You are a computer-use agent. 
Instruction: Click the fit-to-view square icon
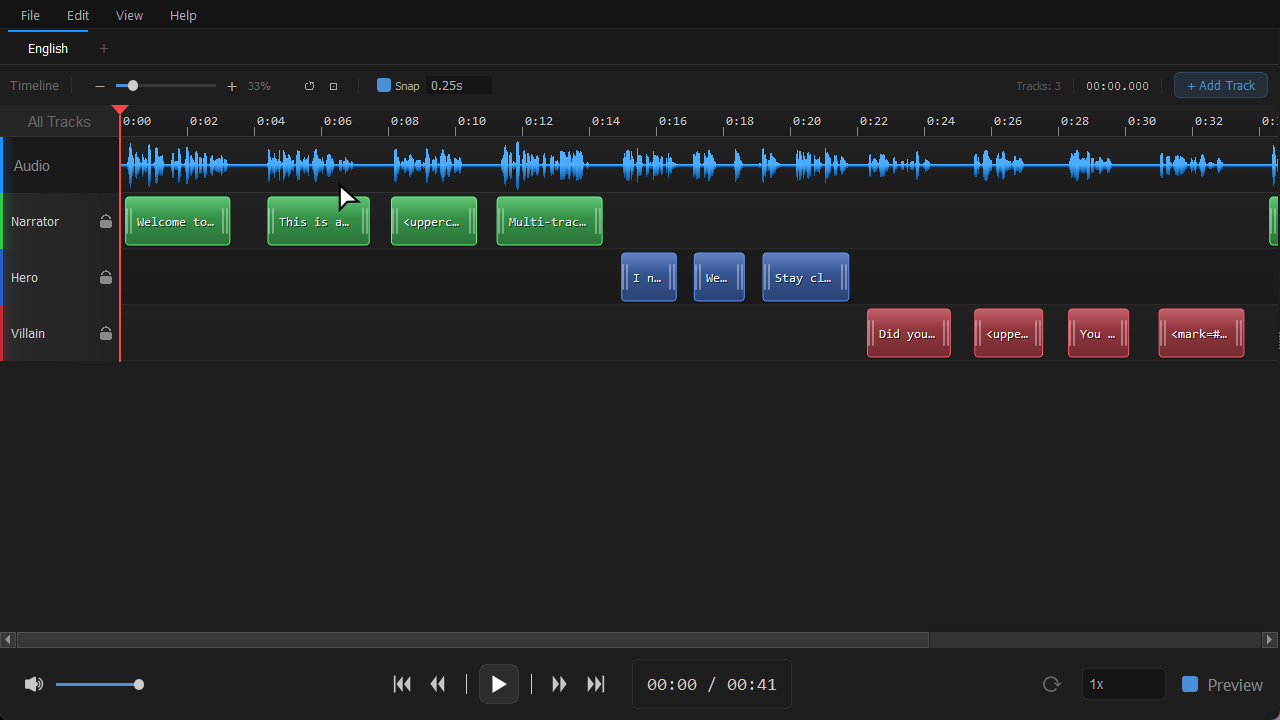tap(334, 86)
